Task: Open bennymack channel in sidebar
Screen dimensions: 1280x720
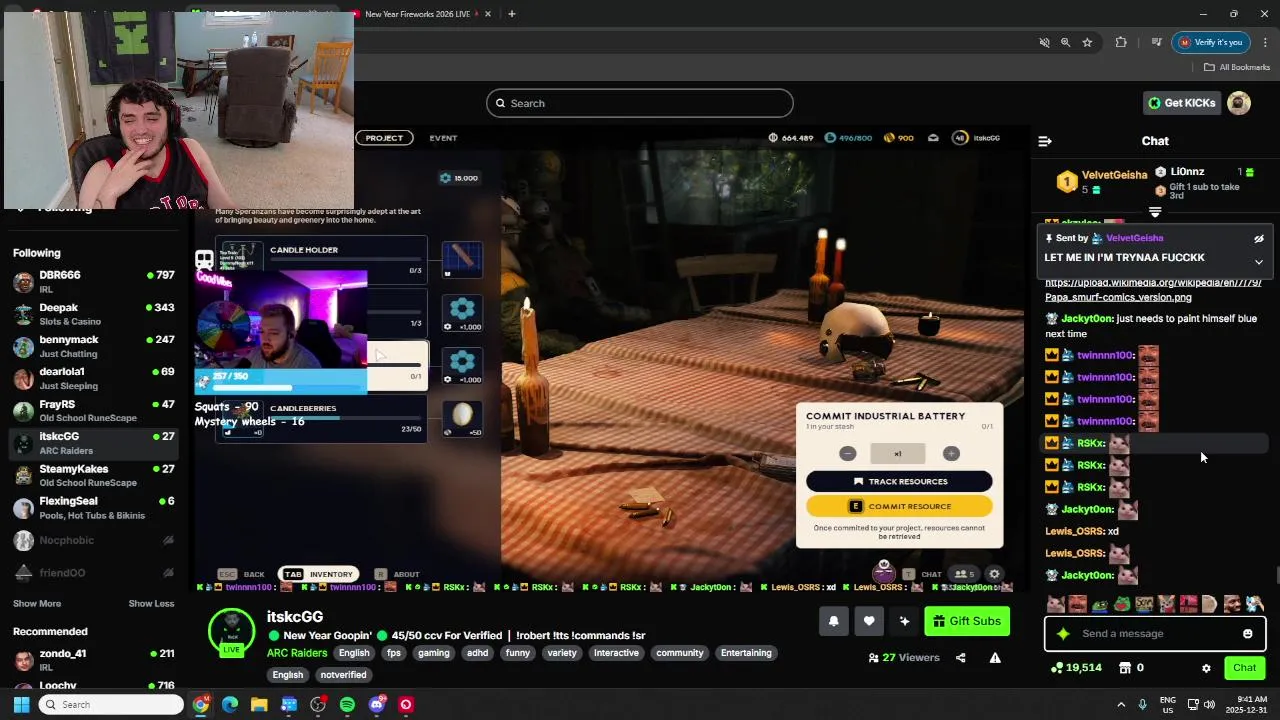Action: coord(94,346)
